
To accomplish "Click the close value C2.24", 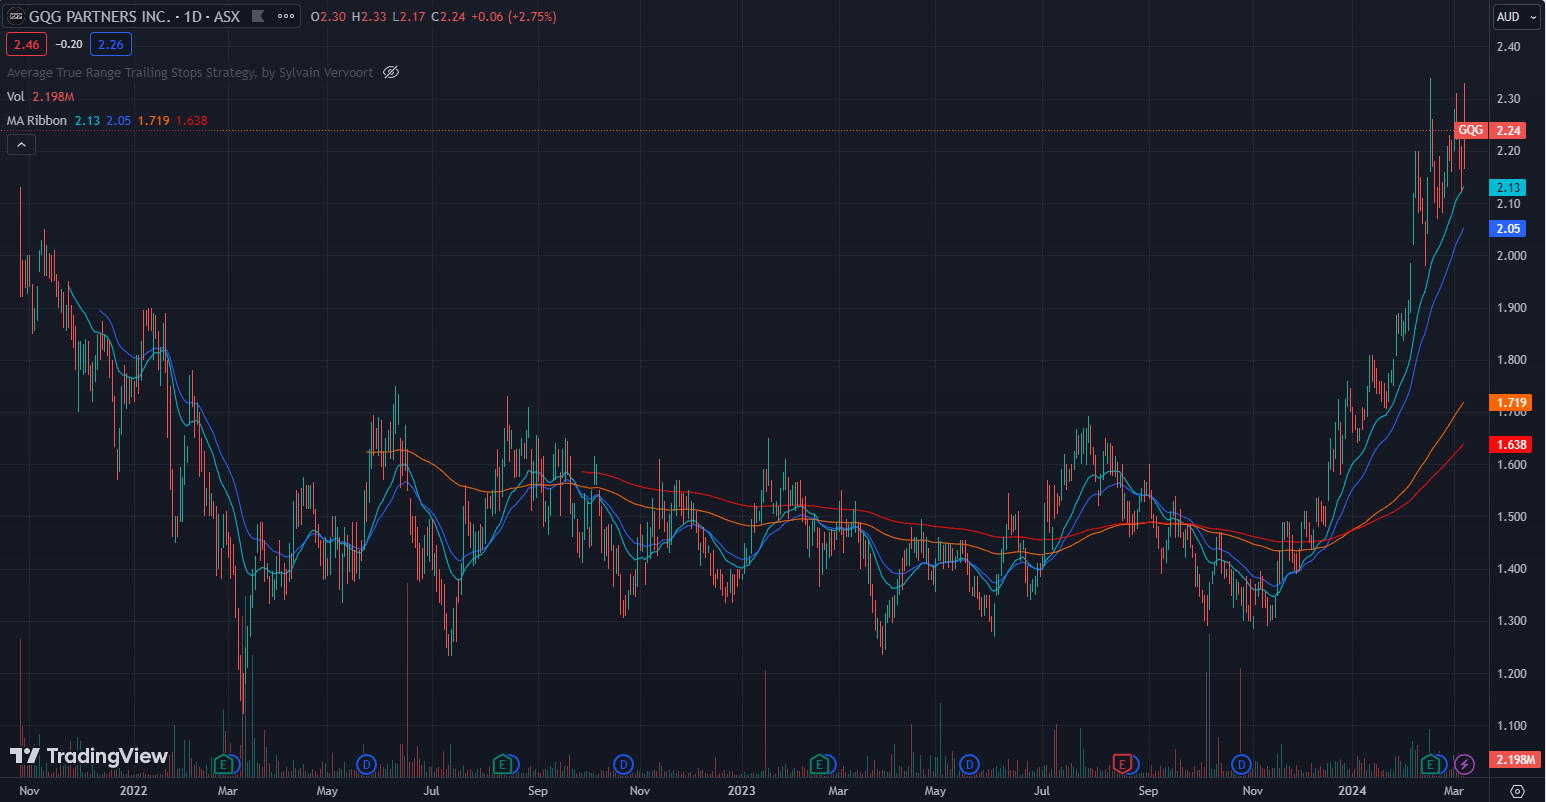I will click(448, 17).
